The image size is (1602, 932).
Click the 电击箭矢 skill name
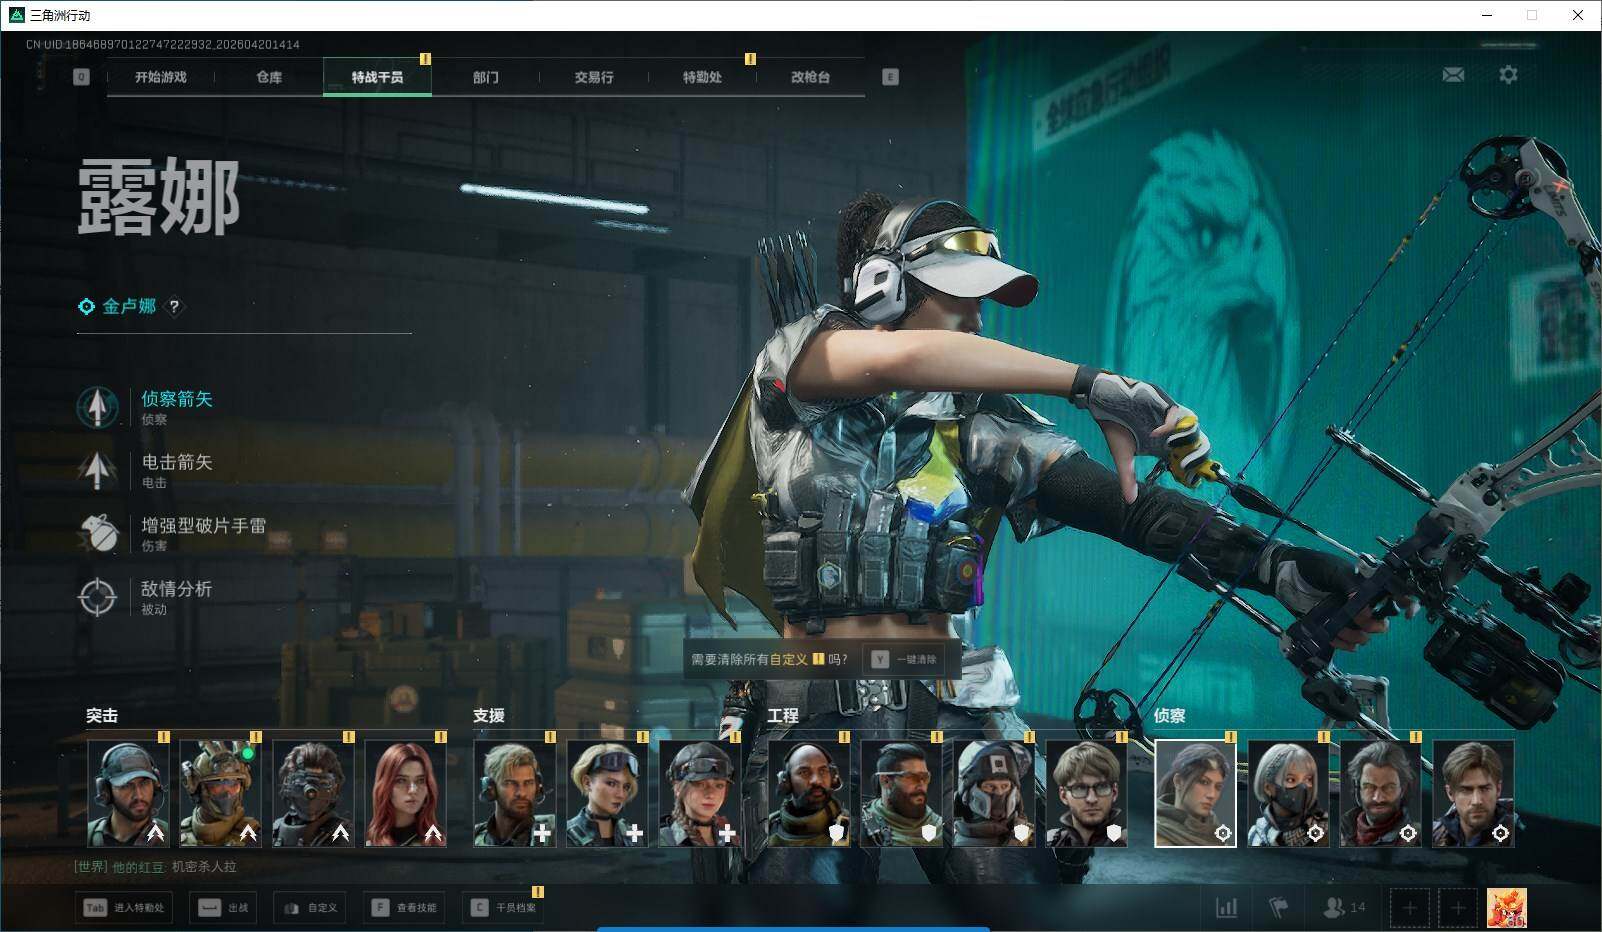click(x=177, y=462)
